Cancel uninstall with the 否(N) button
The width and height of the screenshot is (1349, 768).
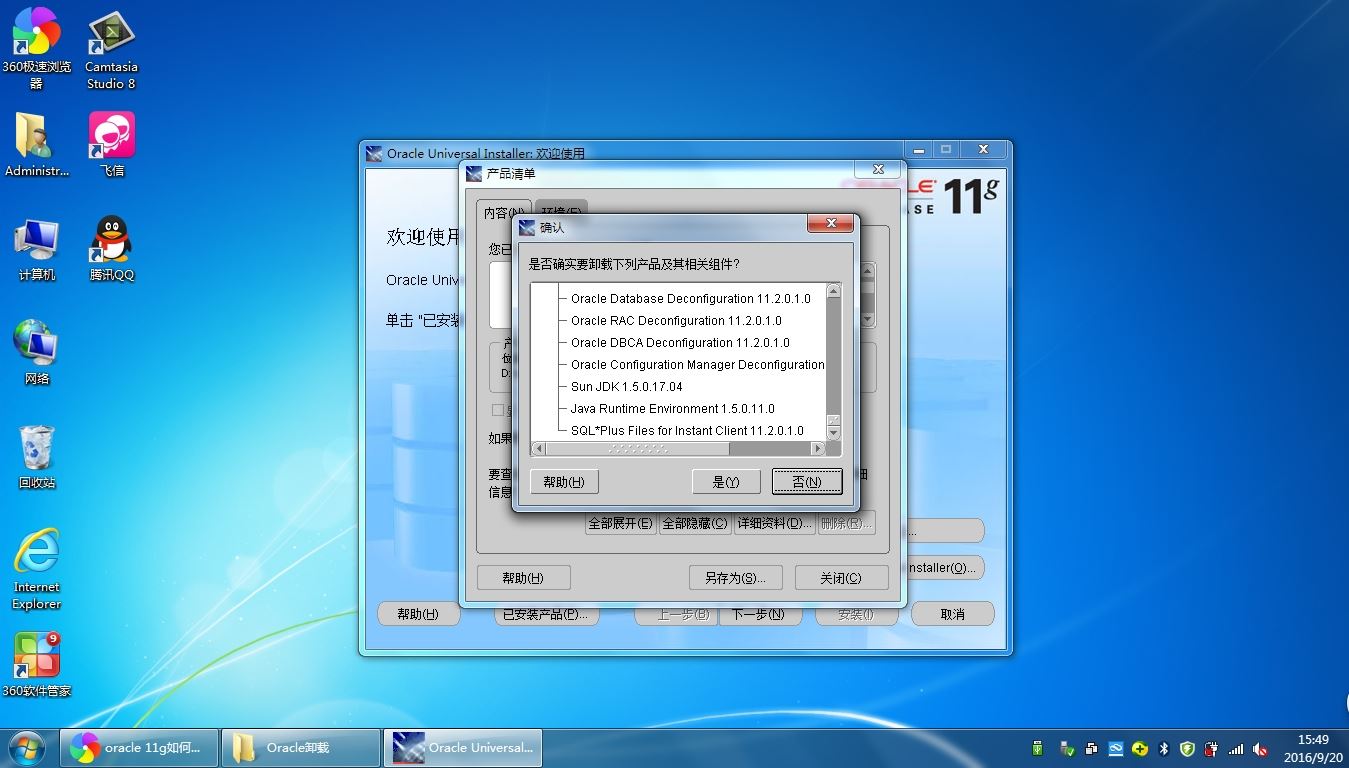click(x=807, y=482)
